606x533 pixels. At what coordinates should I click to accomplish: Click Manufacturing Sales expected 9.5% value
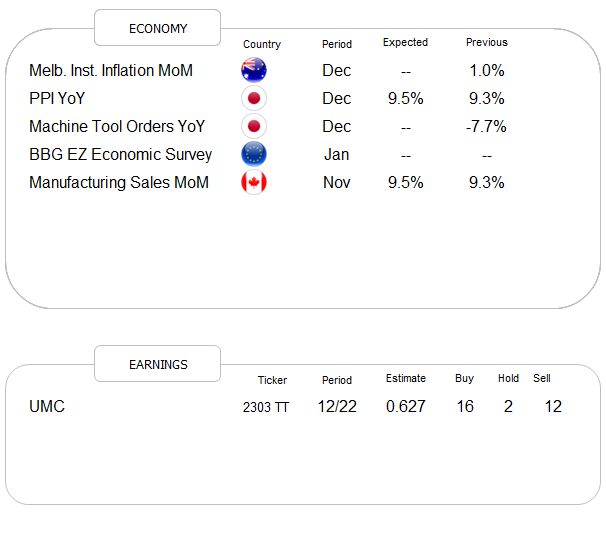point(406,182)
